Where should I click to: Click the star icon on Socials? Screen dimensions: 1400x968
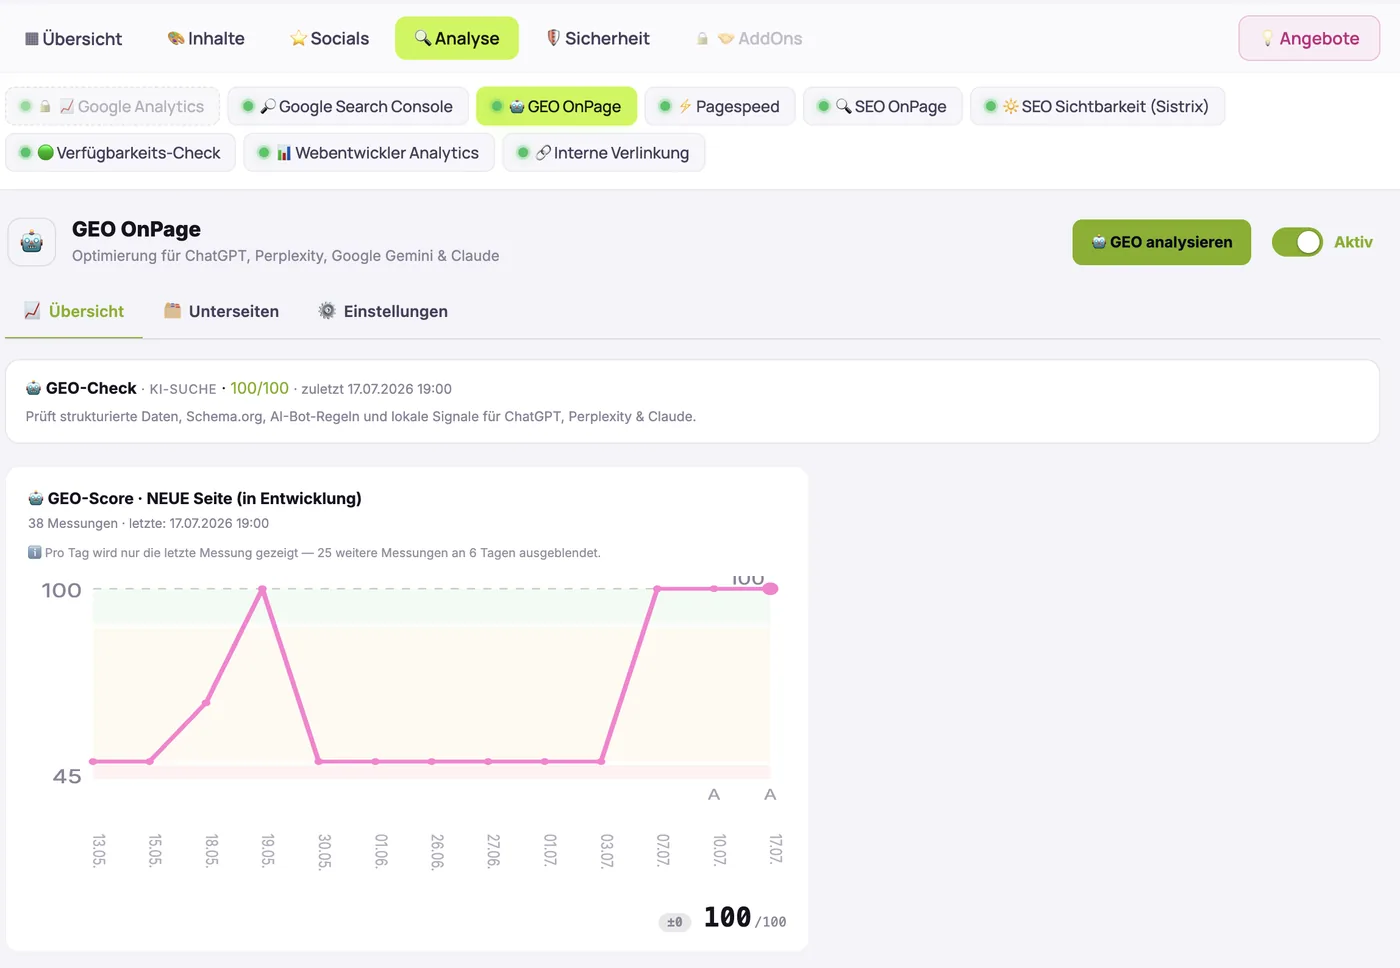pyautogui.click(x=298, y=38)
